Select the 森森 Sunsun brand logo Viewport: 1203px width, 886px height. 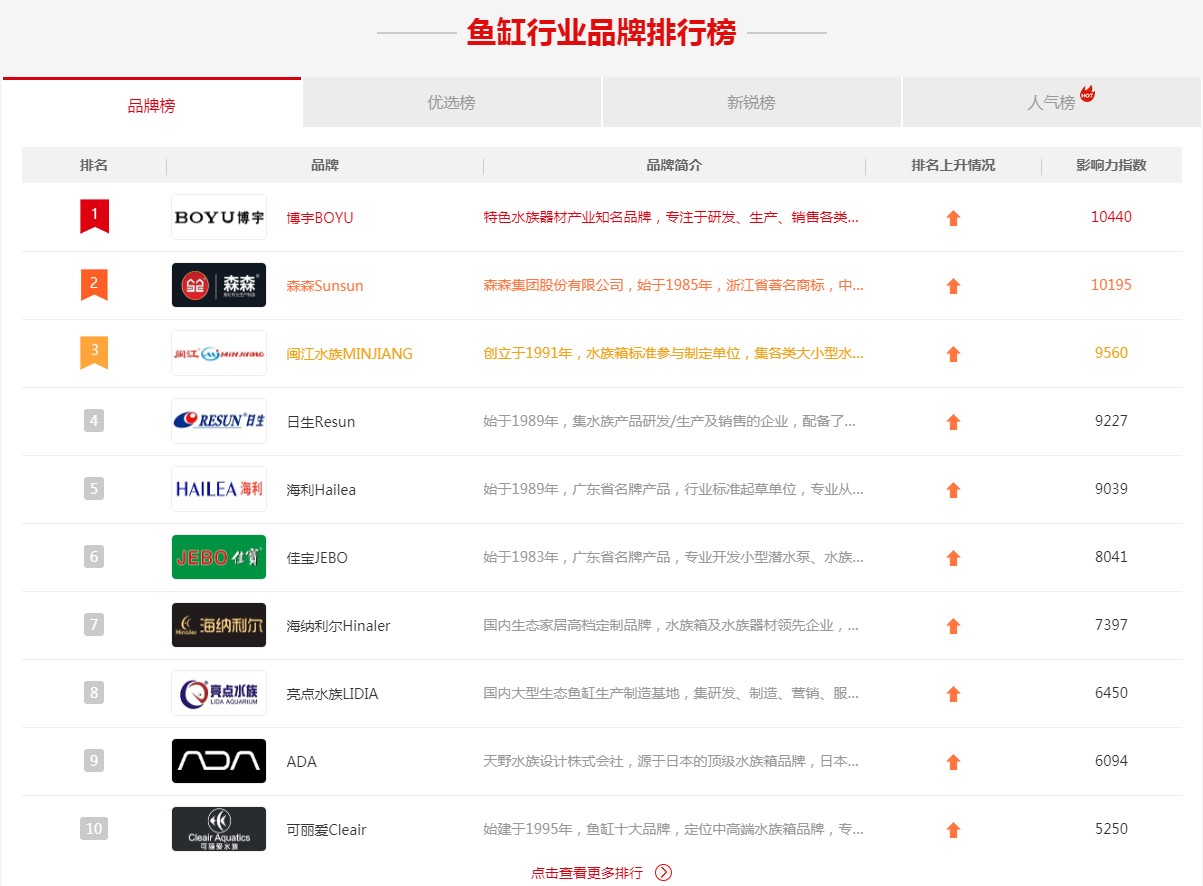218,284
